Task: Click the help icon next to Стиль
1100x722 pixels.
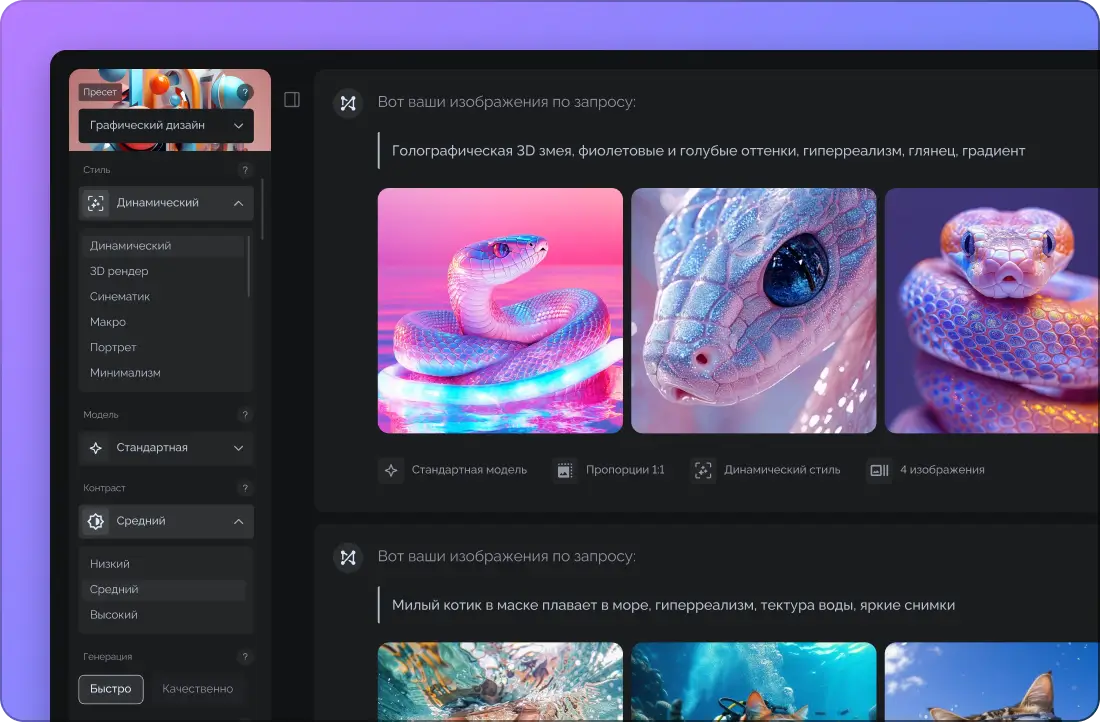Action: coord(245,170)
